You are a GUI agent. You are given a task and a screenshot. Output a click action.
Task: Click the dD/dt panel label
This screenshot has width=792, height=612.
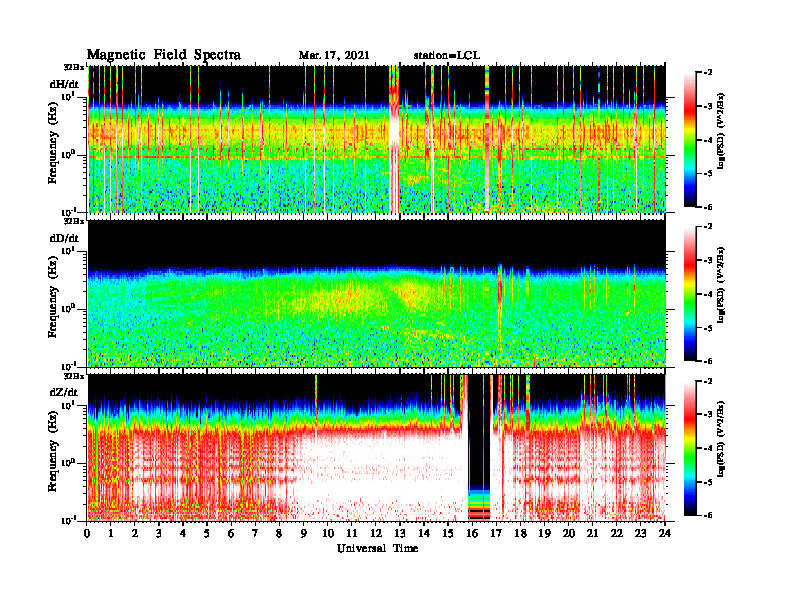[x=64, y=238]
